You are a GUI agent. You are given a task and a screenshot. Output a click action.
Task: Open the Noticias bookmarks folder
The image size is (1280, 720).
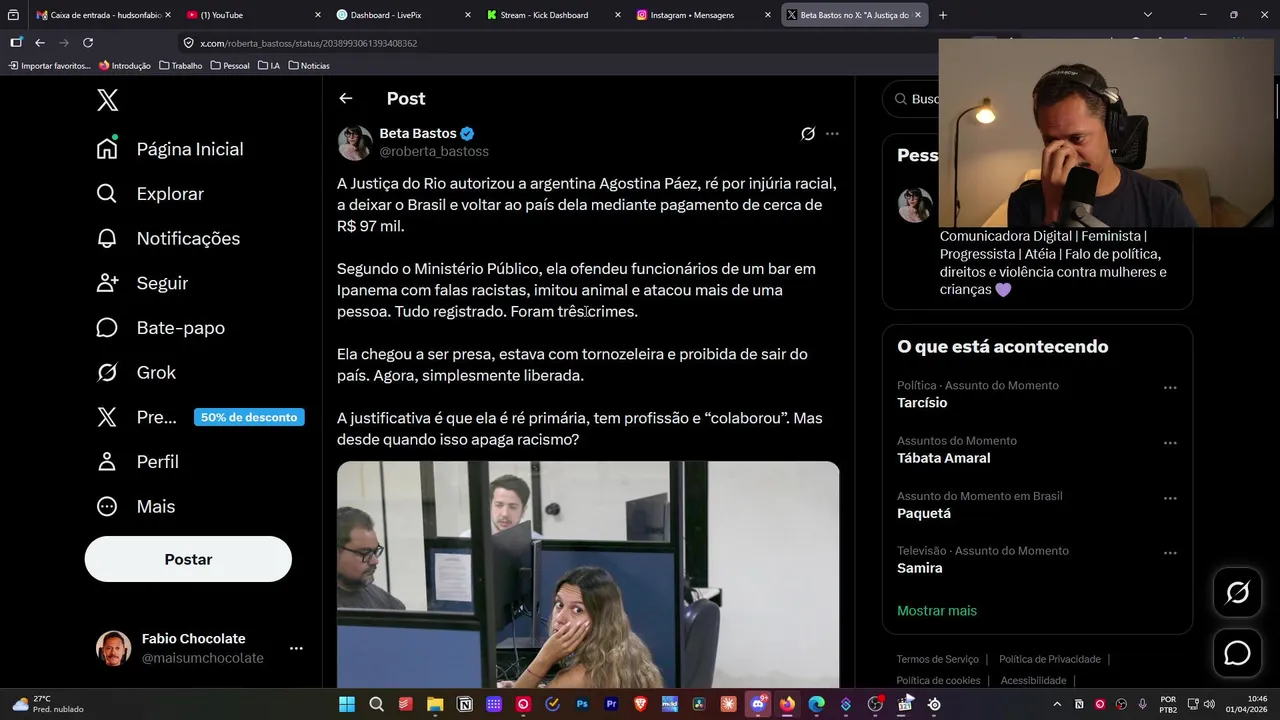click(x=309, y=66)
